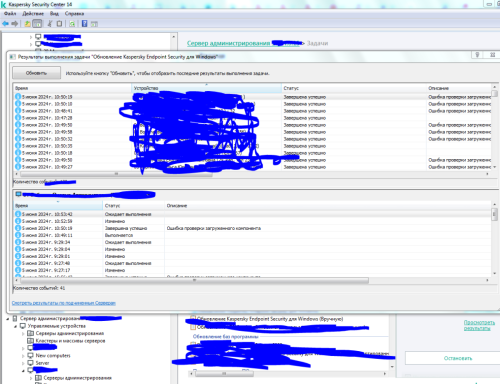Click the computer icon beside Server node
The image size is (500, 384).
(30, 363)
